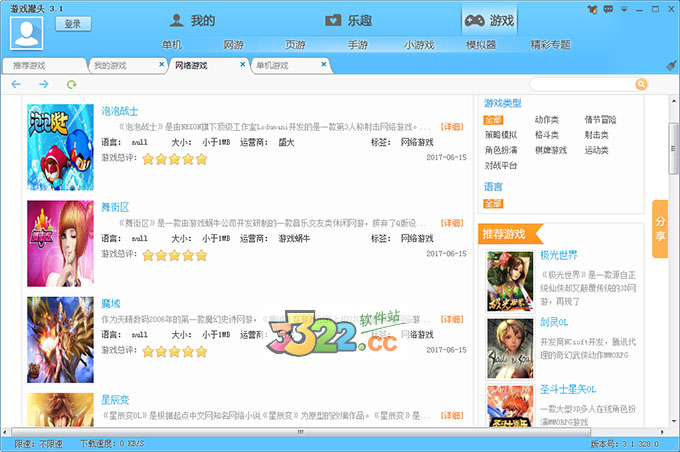Filter by 动作类 game type
Viewport: 680px width, 452px height.
[x=546, y=120]
